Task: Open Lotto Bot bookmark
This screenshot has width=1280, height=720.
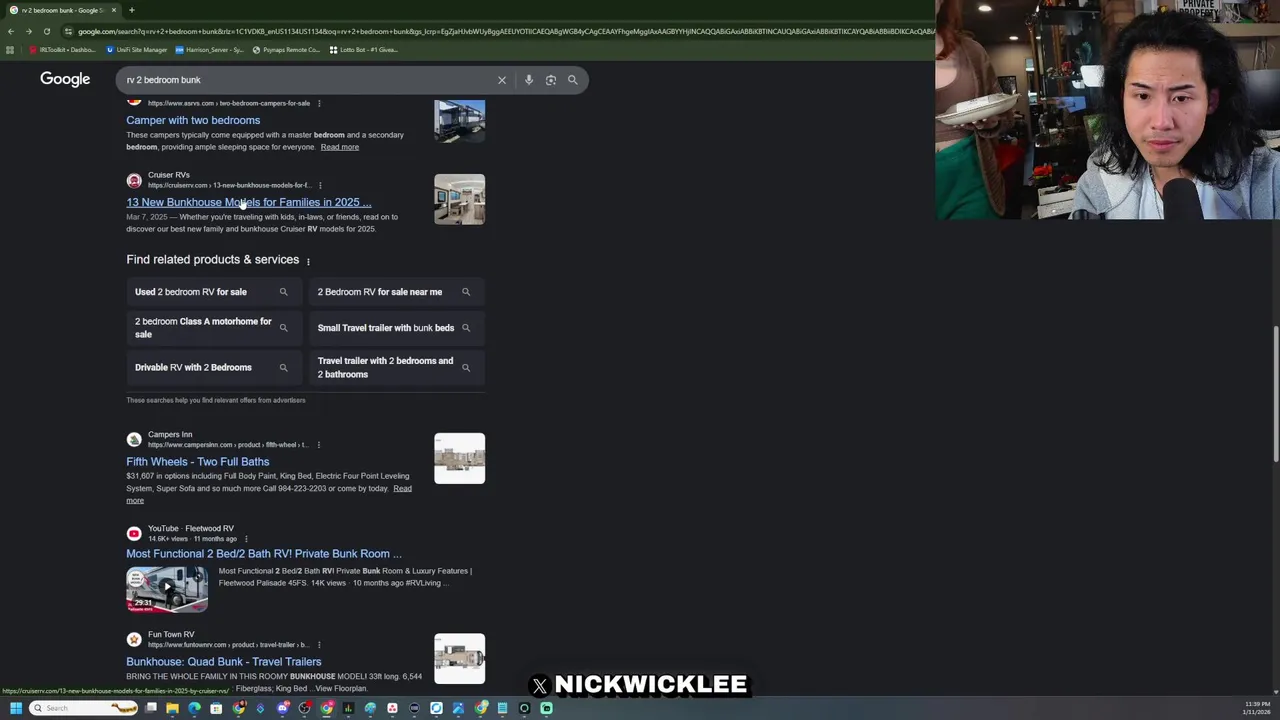Action: pyautogui.click(x=364, y=50)
